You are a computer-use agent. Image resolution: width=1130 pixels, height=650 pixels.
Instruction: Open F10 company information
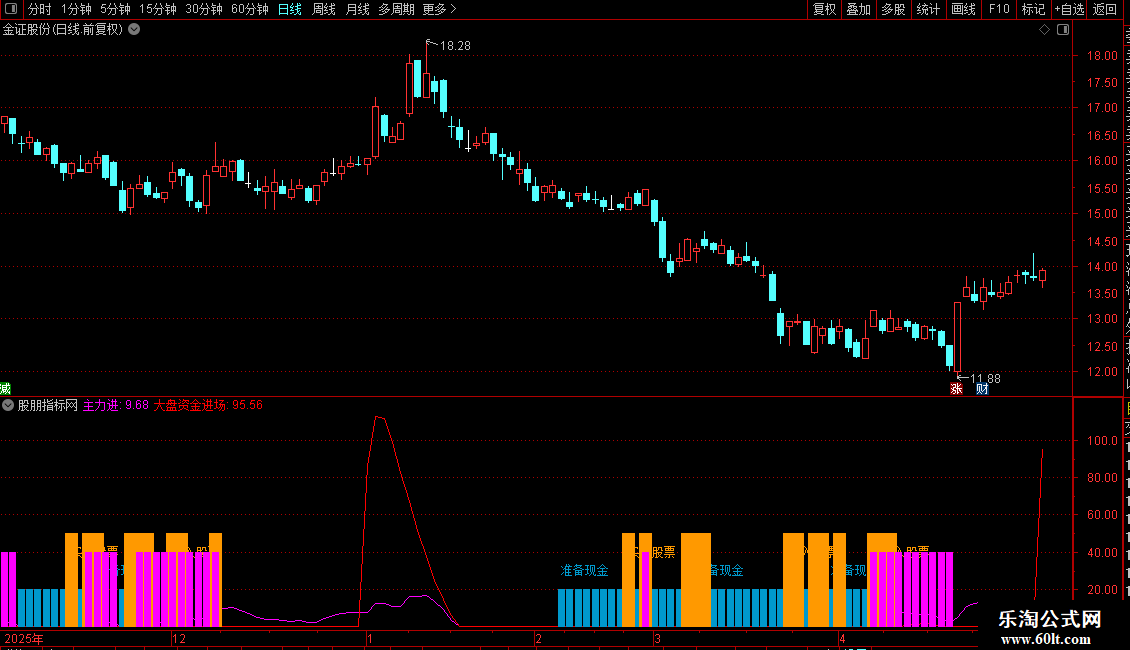pyautogui.click(x=999, y=9)
